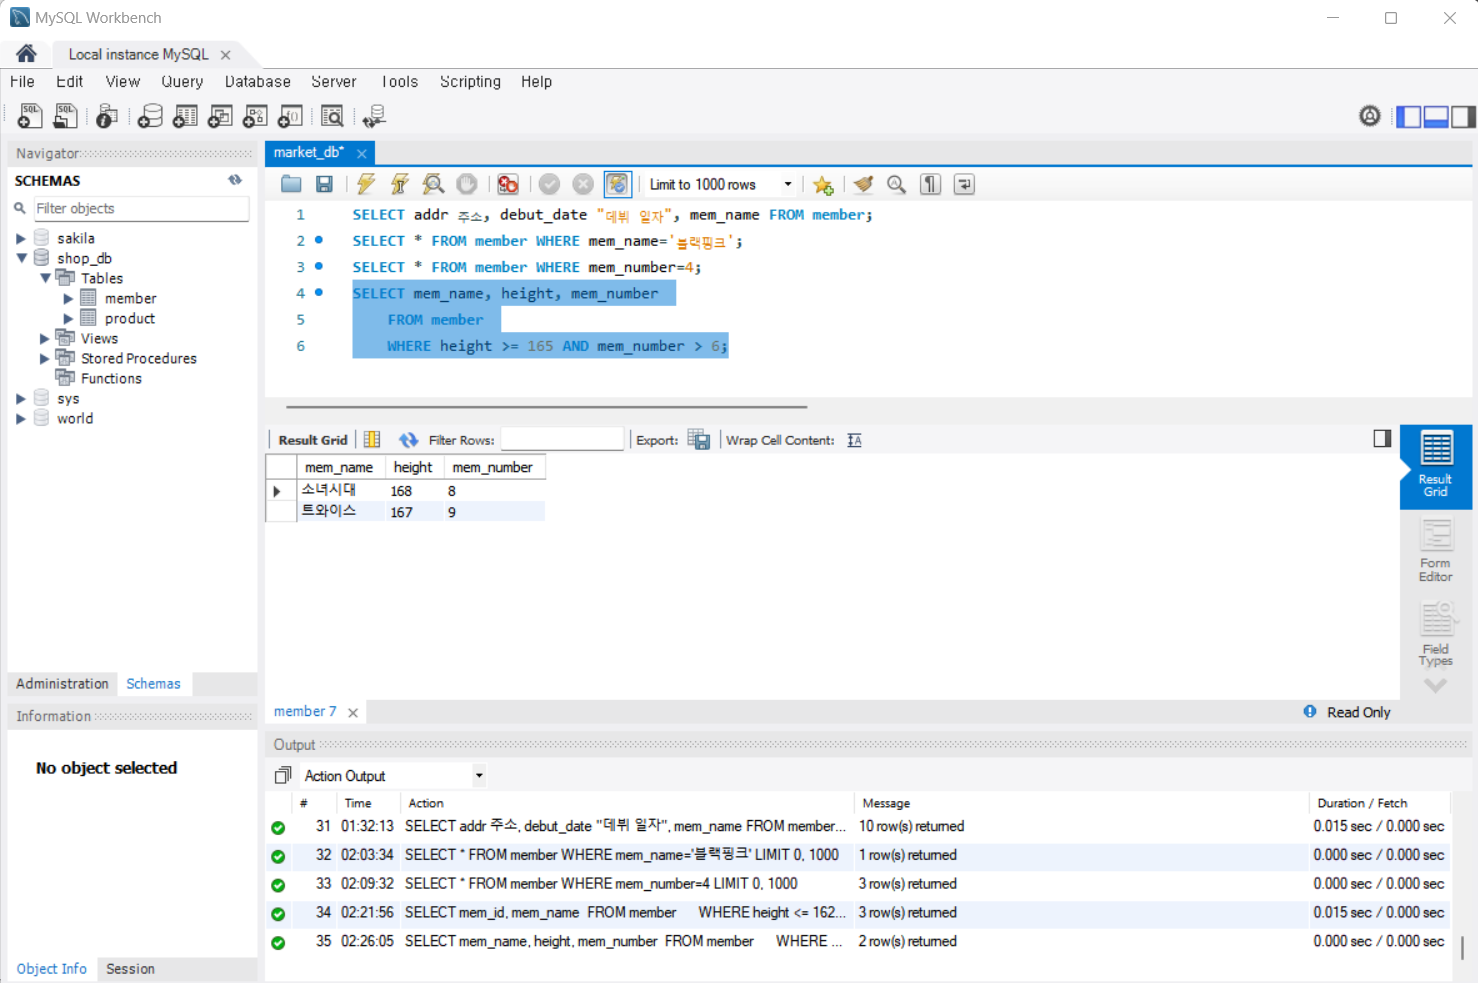
Task: Stop the executing query icon
Action: pos(467,184)
